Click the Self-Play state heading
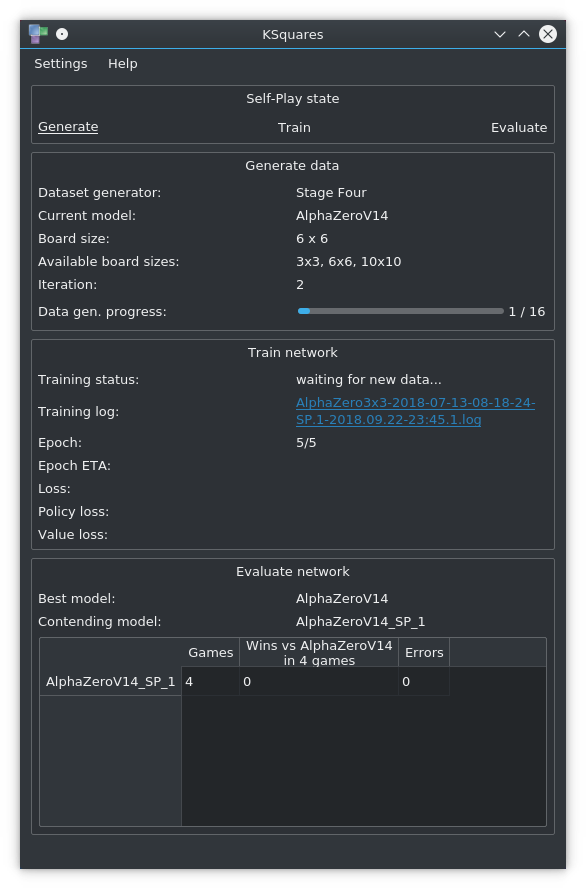This screenshot has height=889, width=586. (x=292, y=99)
